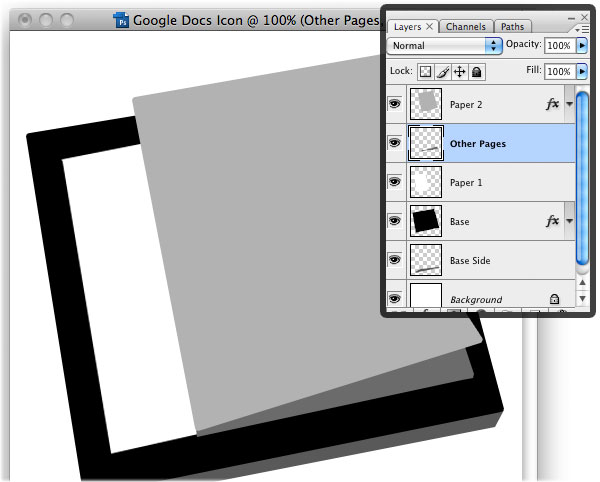The image size is (600, 482).
Task: Open the Opacity slider arrow
Action: pyautogui.click(x=582, y=46)
